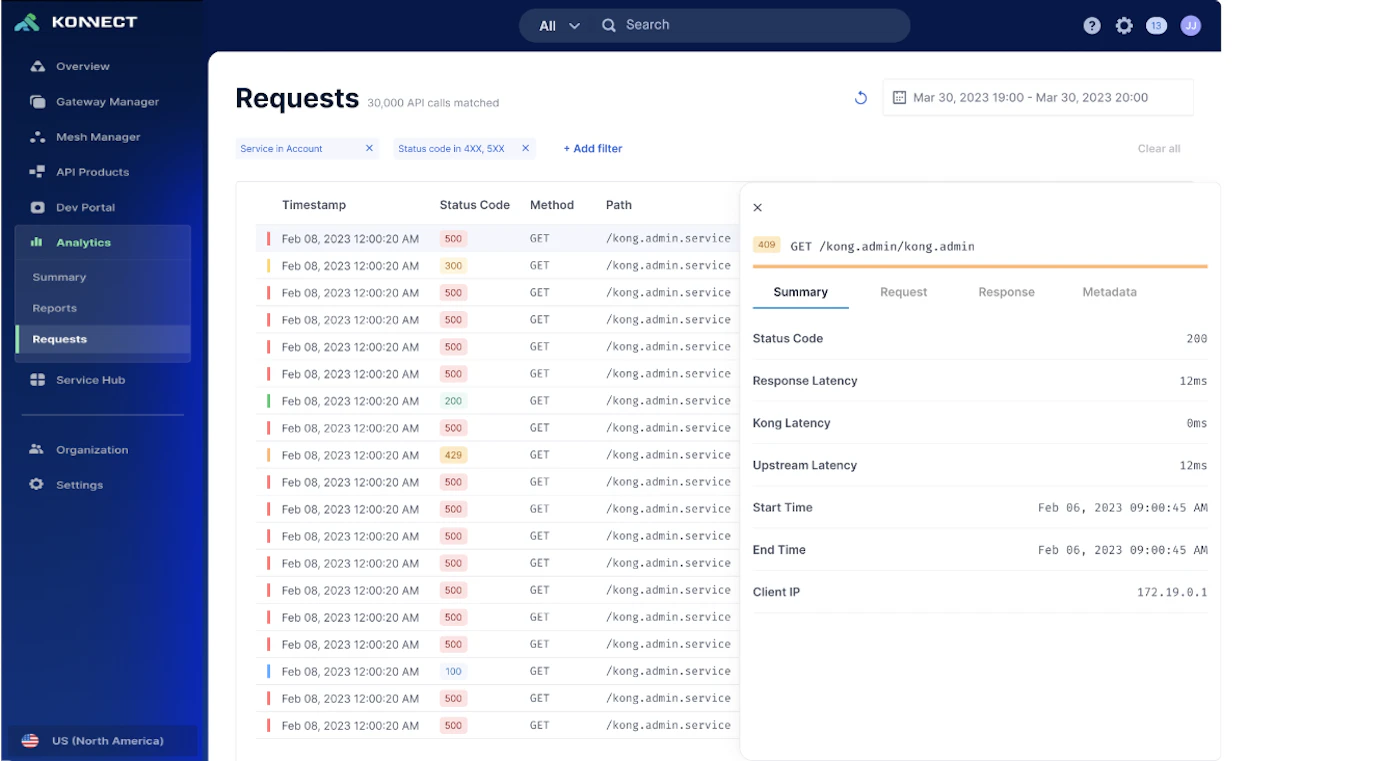The image size is (1380, 761).
Task: Close the request details panel
Action: (x=757, y=208)
